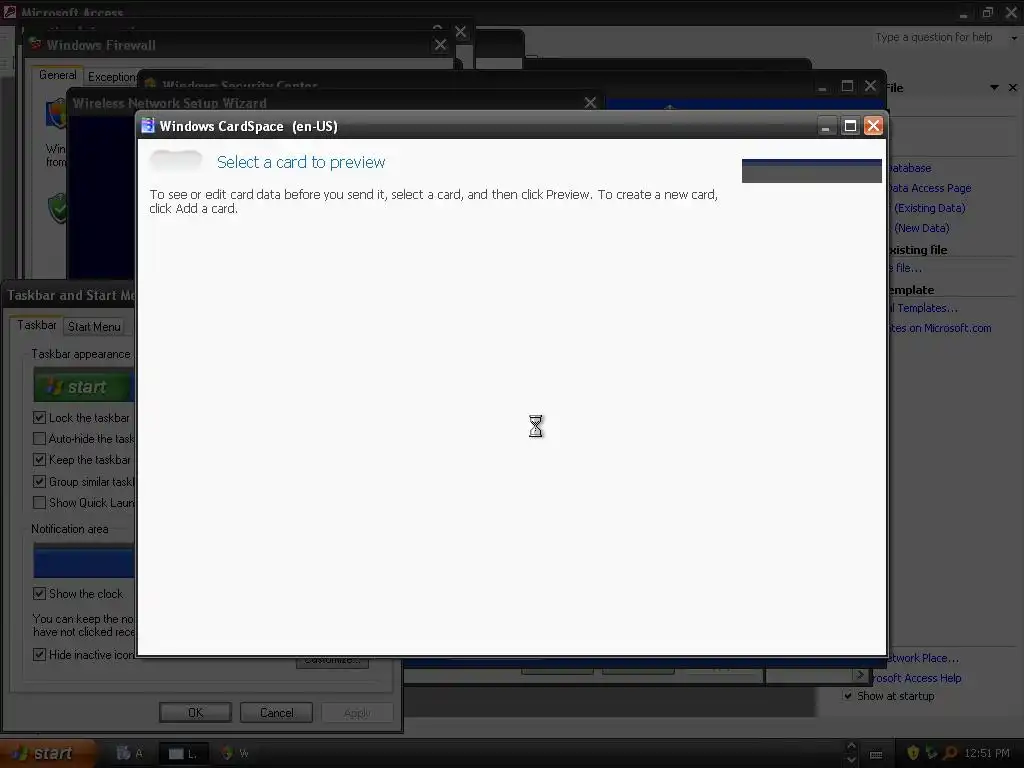Click the taskbar scroll up arrow
The image size is (1024, 768).
click(x=851, y=746)
